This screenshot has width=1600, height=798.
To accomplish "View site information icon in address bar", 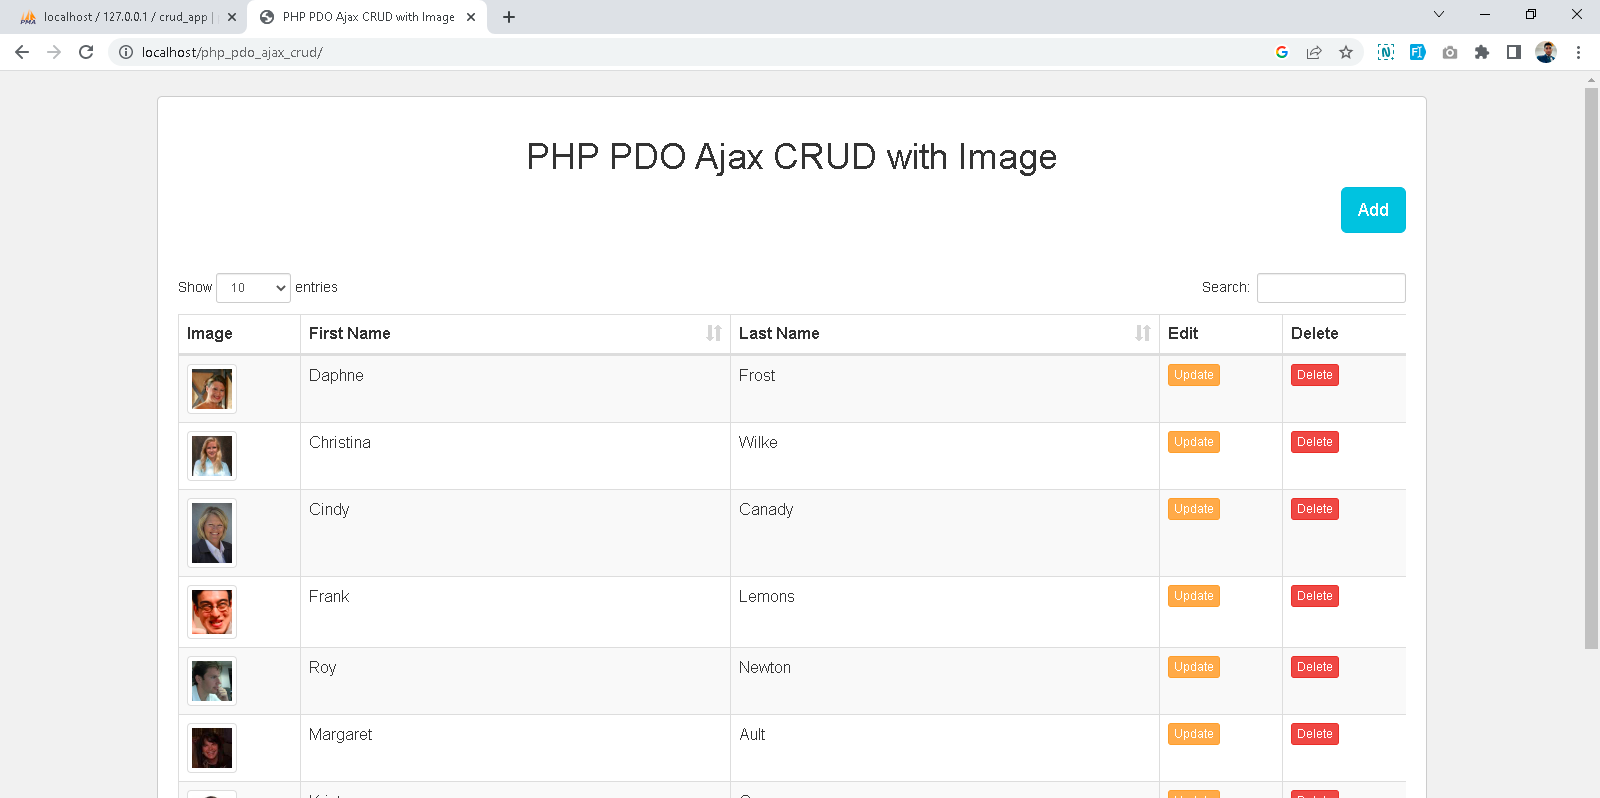I will click(x=126, y=52).
